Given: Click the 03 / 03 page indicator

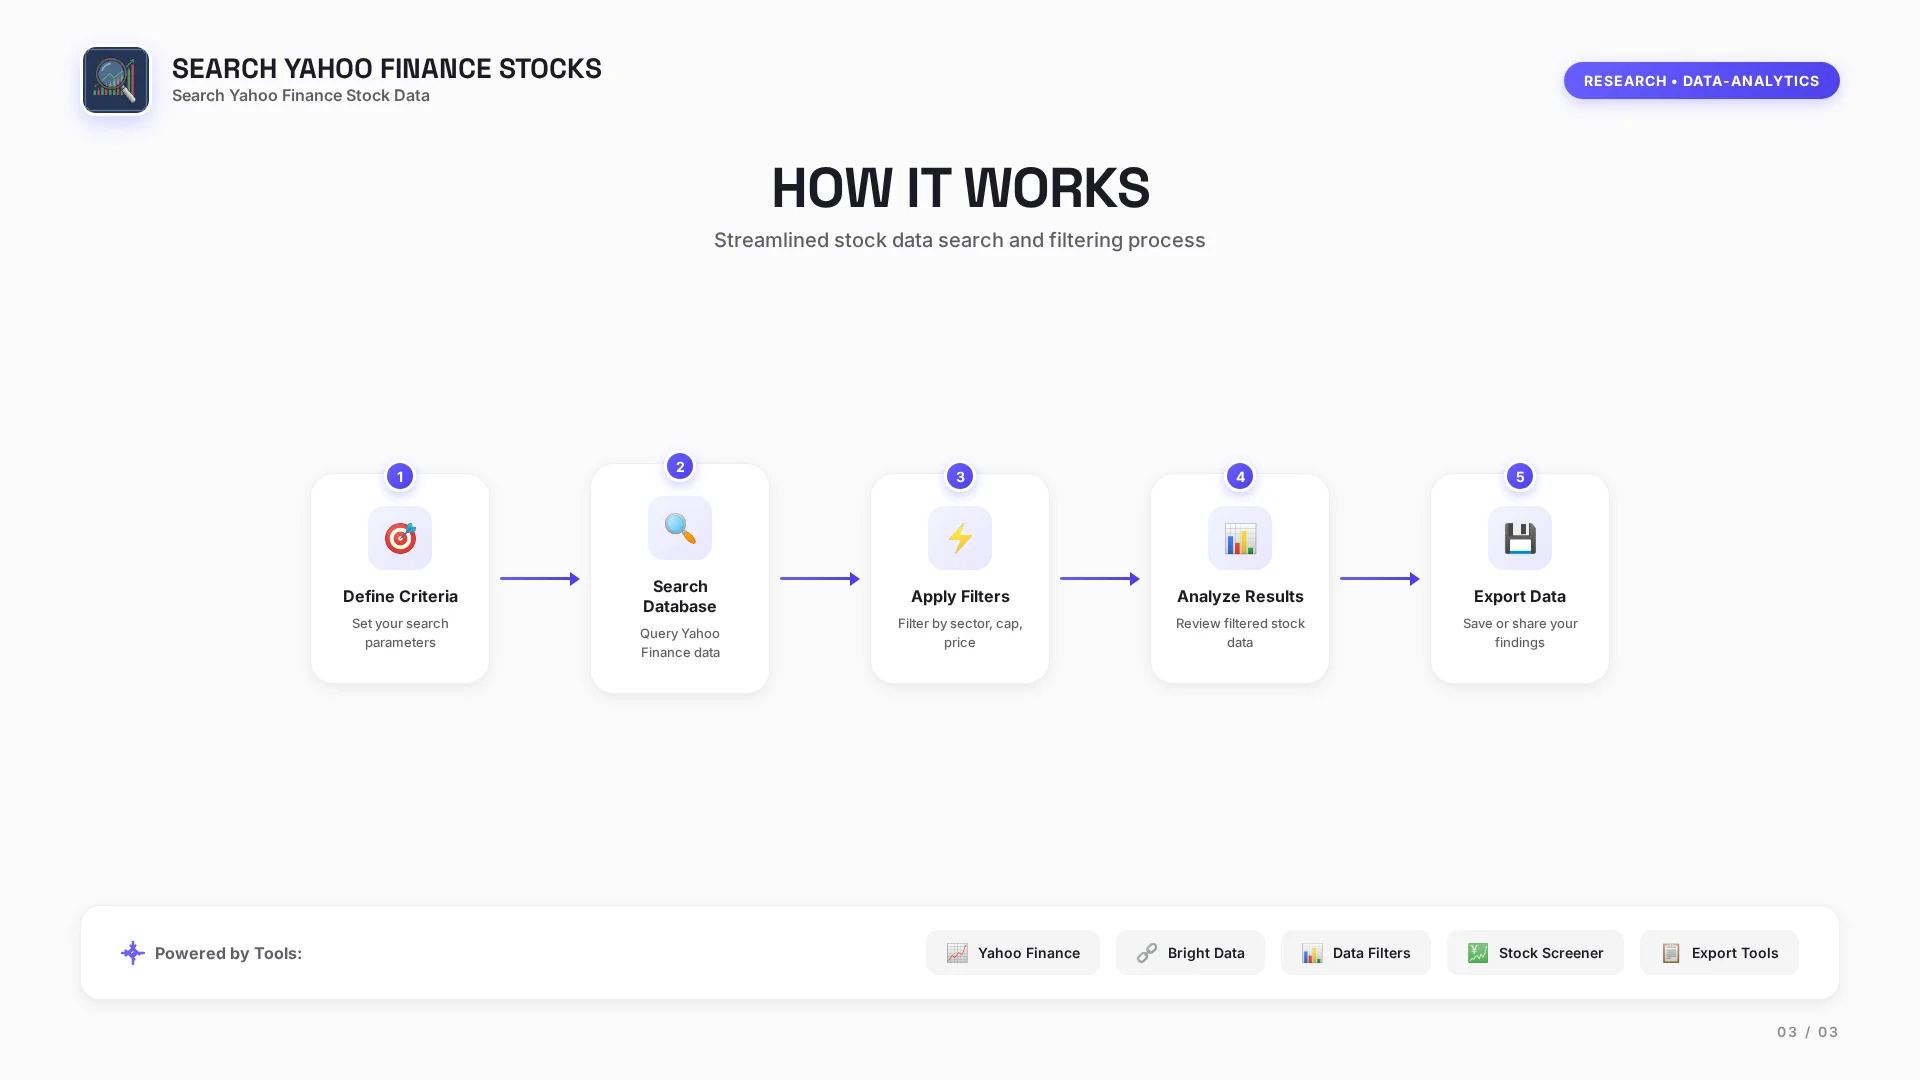Looking at the screenshot, I should pos(1807,1032).
